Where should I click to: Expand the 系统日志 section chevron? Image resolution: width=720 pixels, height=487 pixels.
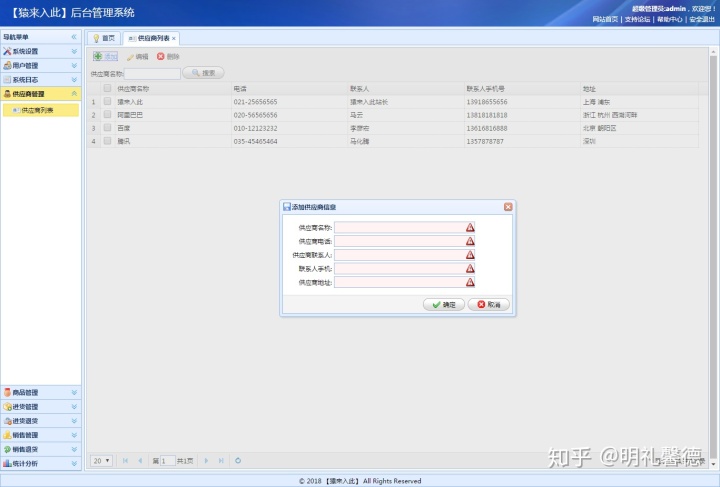click(x=74, y=79)
